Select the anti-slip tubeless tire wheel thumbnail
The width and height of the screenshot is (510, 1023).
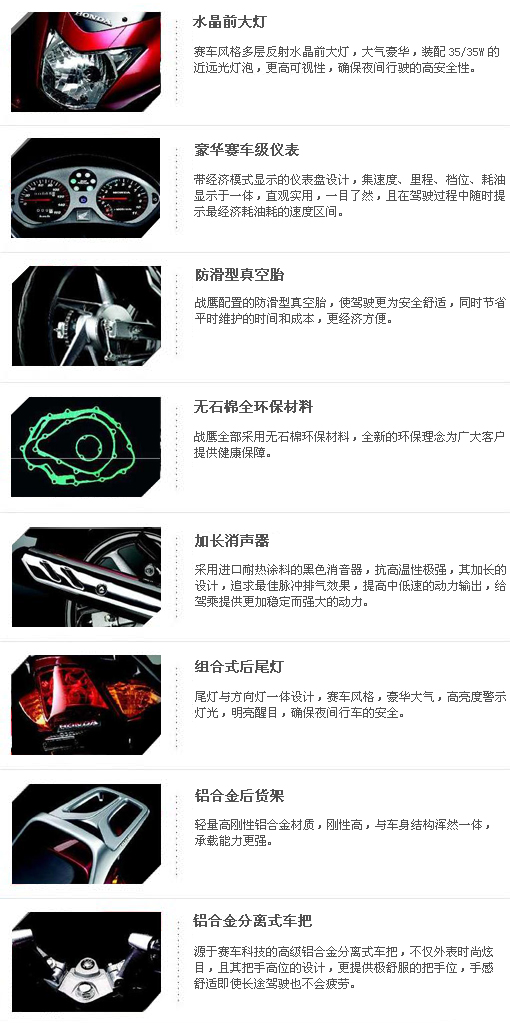[x=86, y=316]
